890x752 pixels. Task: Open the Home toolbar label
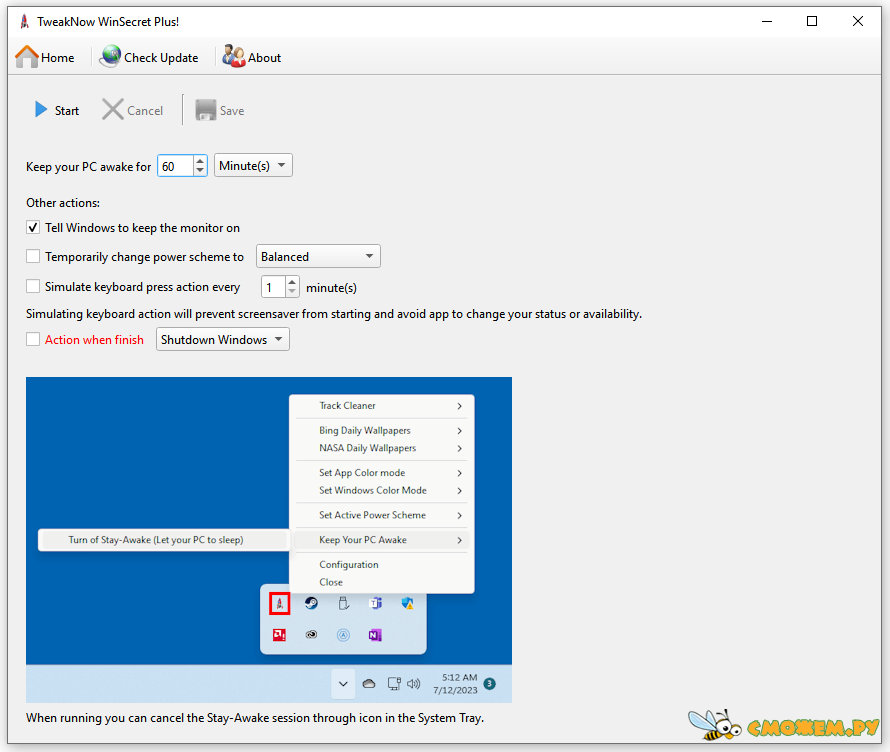click(57, 58)
